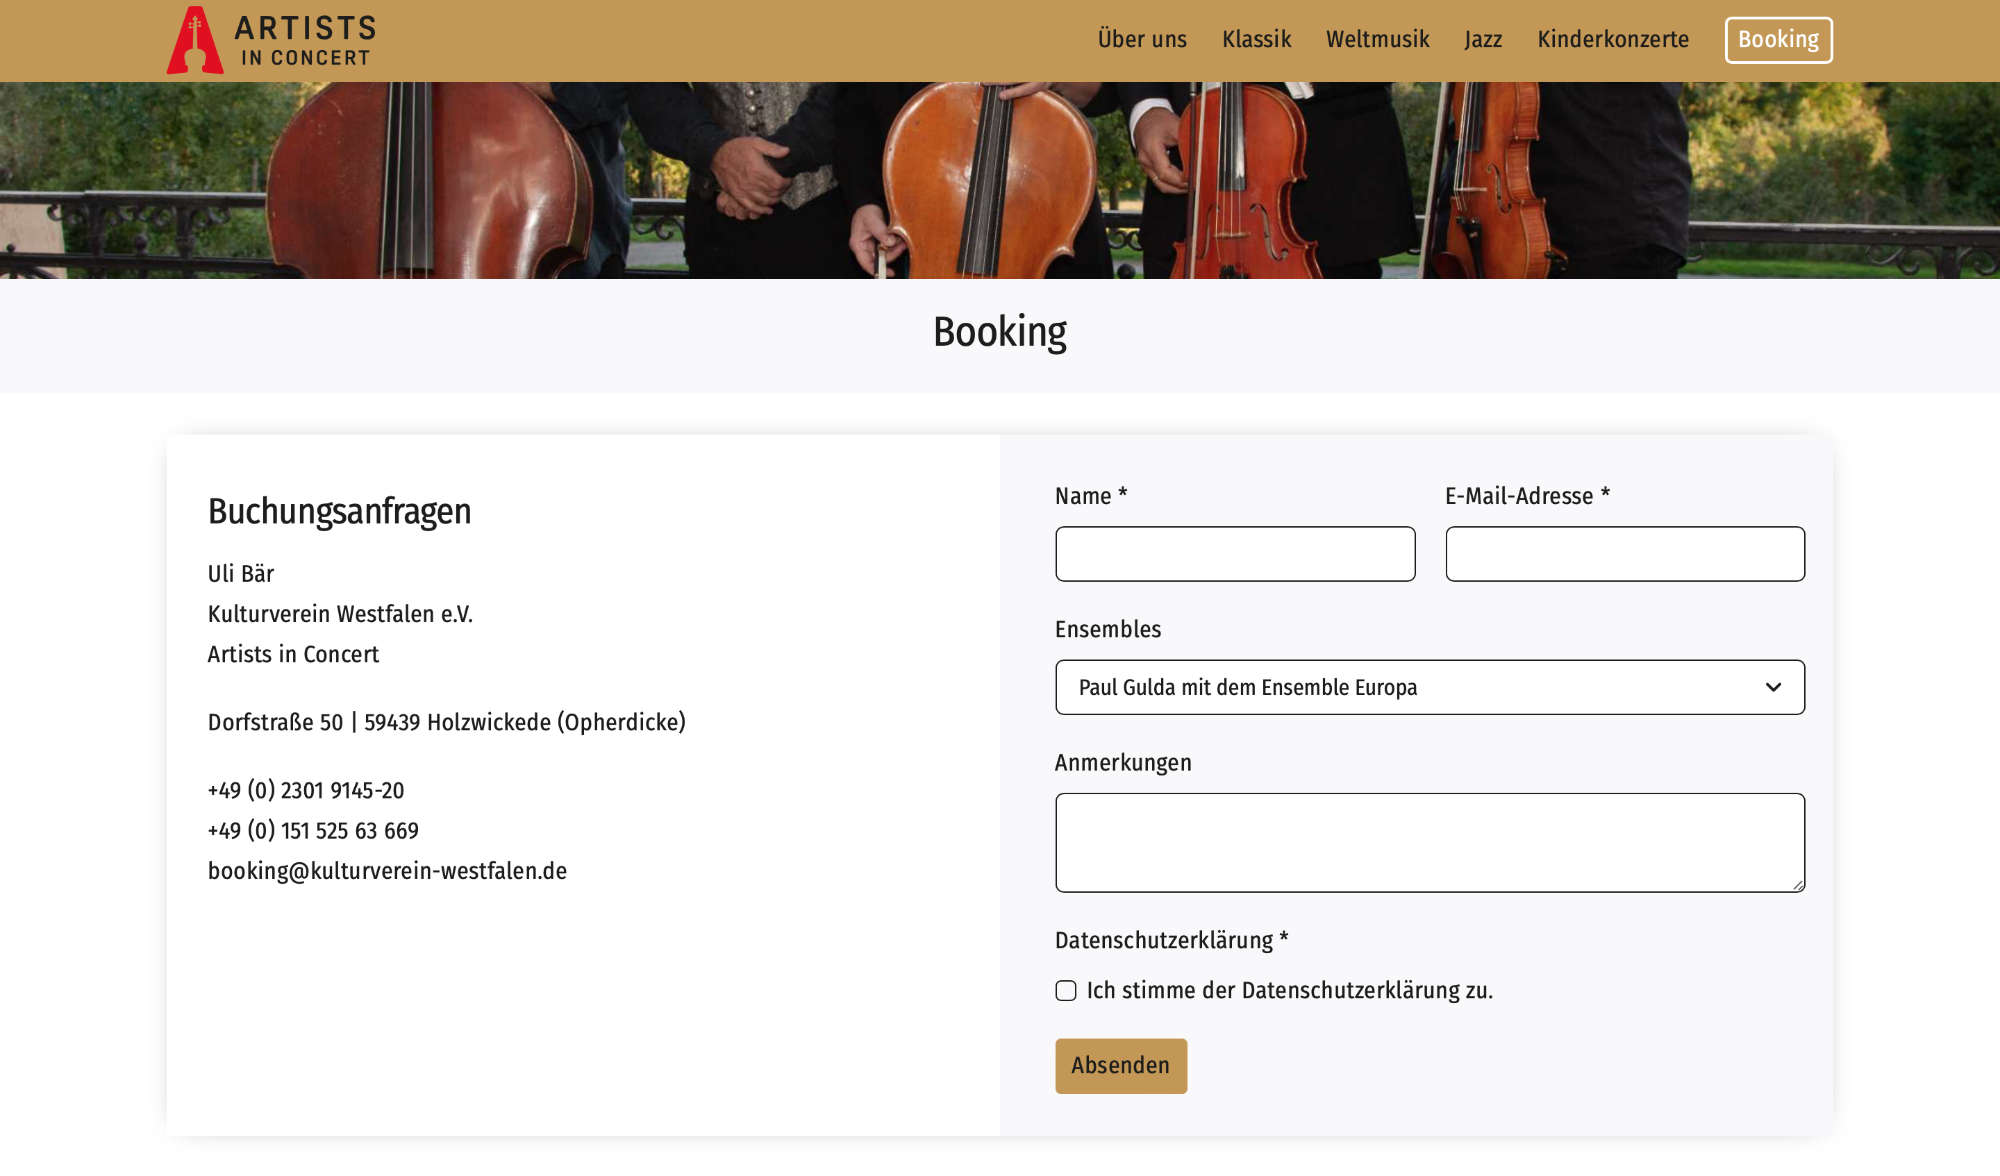The height and width of the screenshot is (1176, 2000).
Task: Click the Anmerkungen textarea resize handle
Action: (1797, 885)
